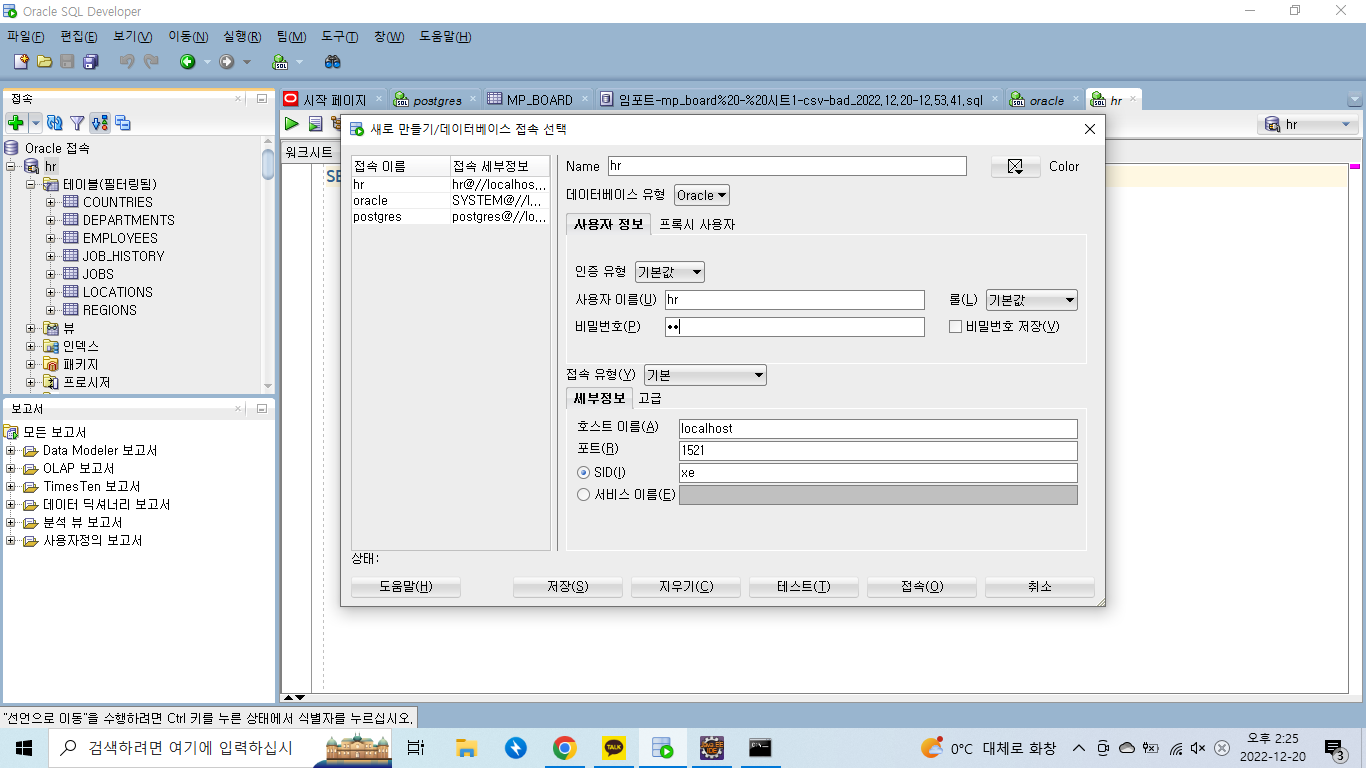Screen dimensions: 1366x768
Task: Click the Collapse All icon in connections panel
Action: pos(123,122)
